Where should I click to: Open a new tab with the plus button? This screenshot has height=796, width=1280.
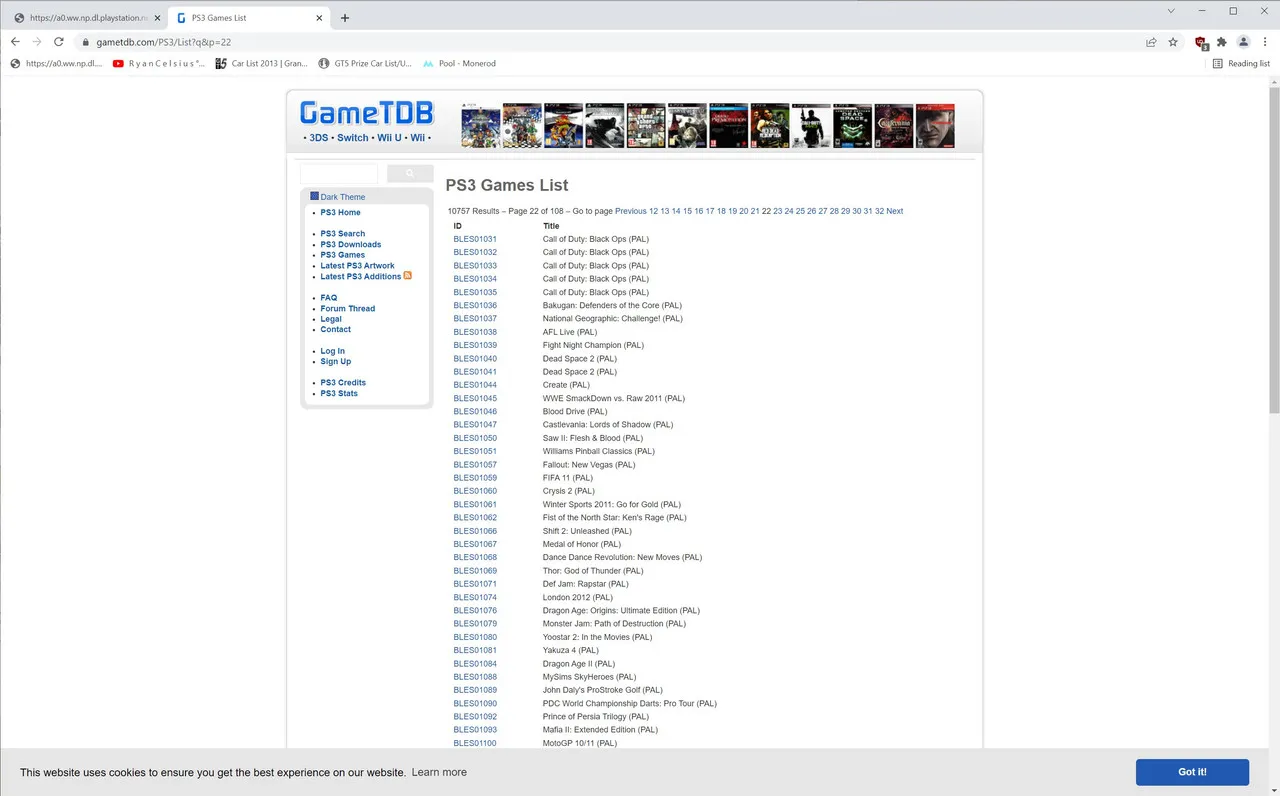[x=345, y=18]
